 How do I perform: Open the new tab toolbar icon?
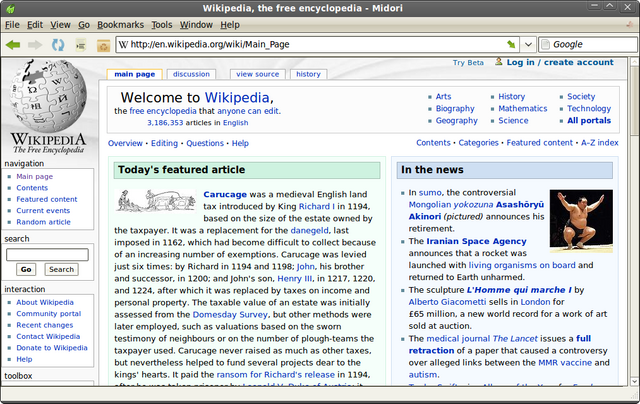point(81,45)
